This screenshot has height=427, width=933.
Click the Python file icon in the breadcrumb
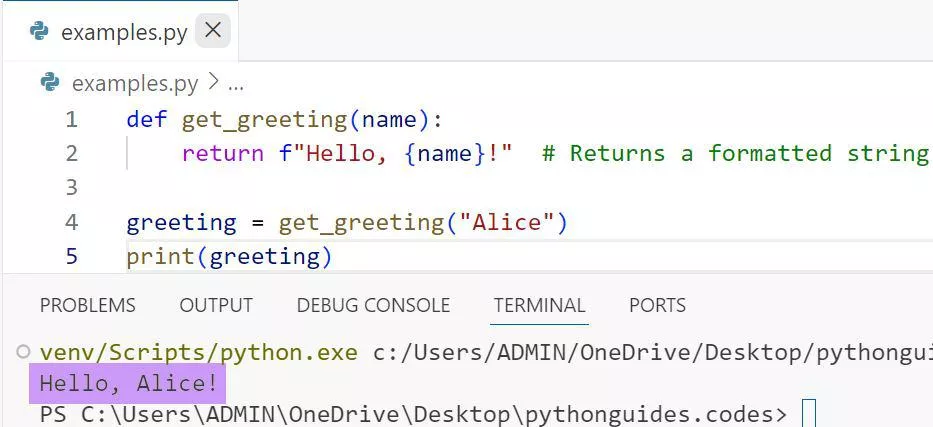tap(50, 83)
